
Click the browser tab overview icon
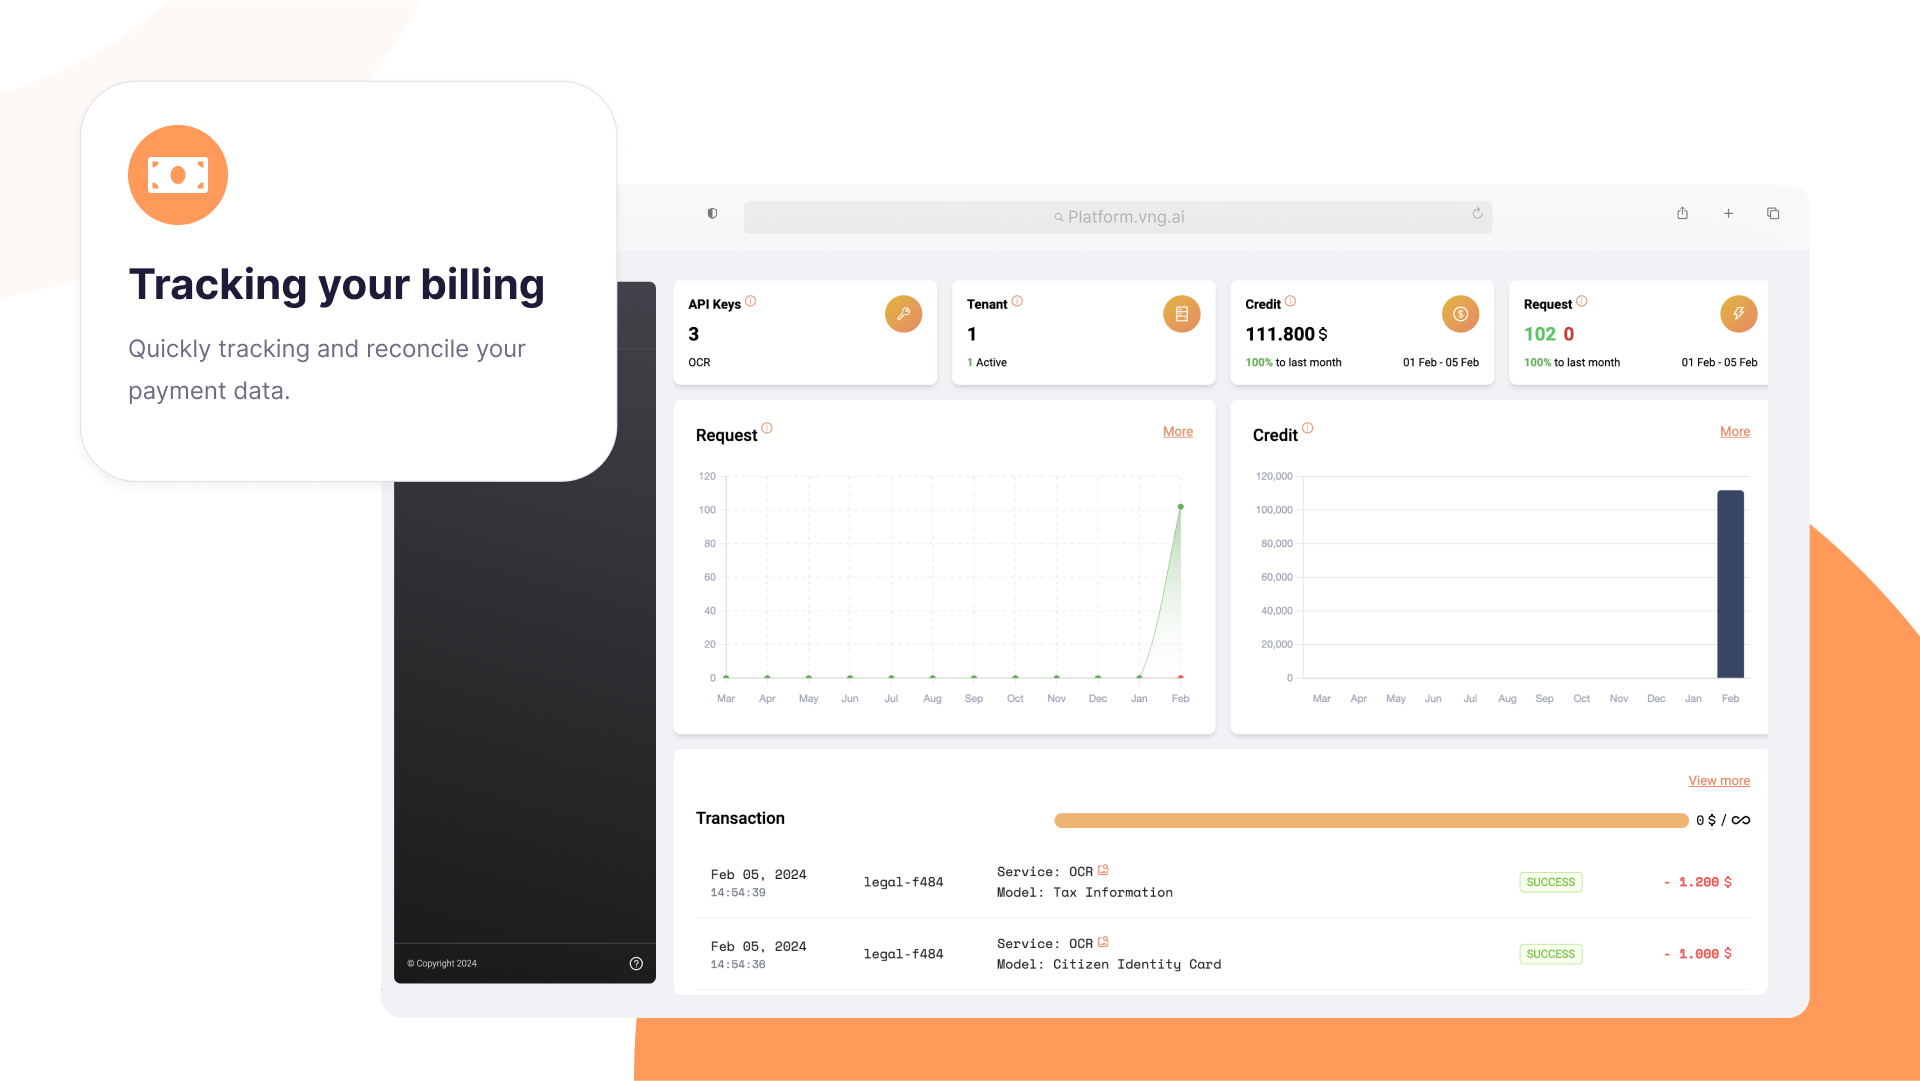[1773, 214]
